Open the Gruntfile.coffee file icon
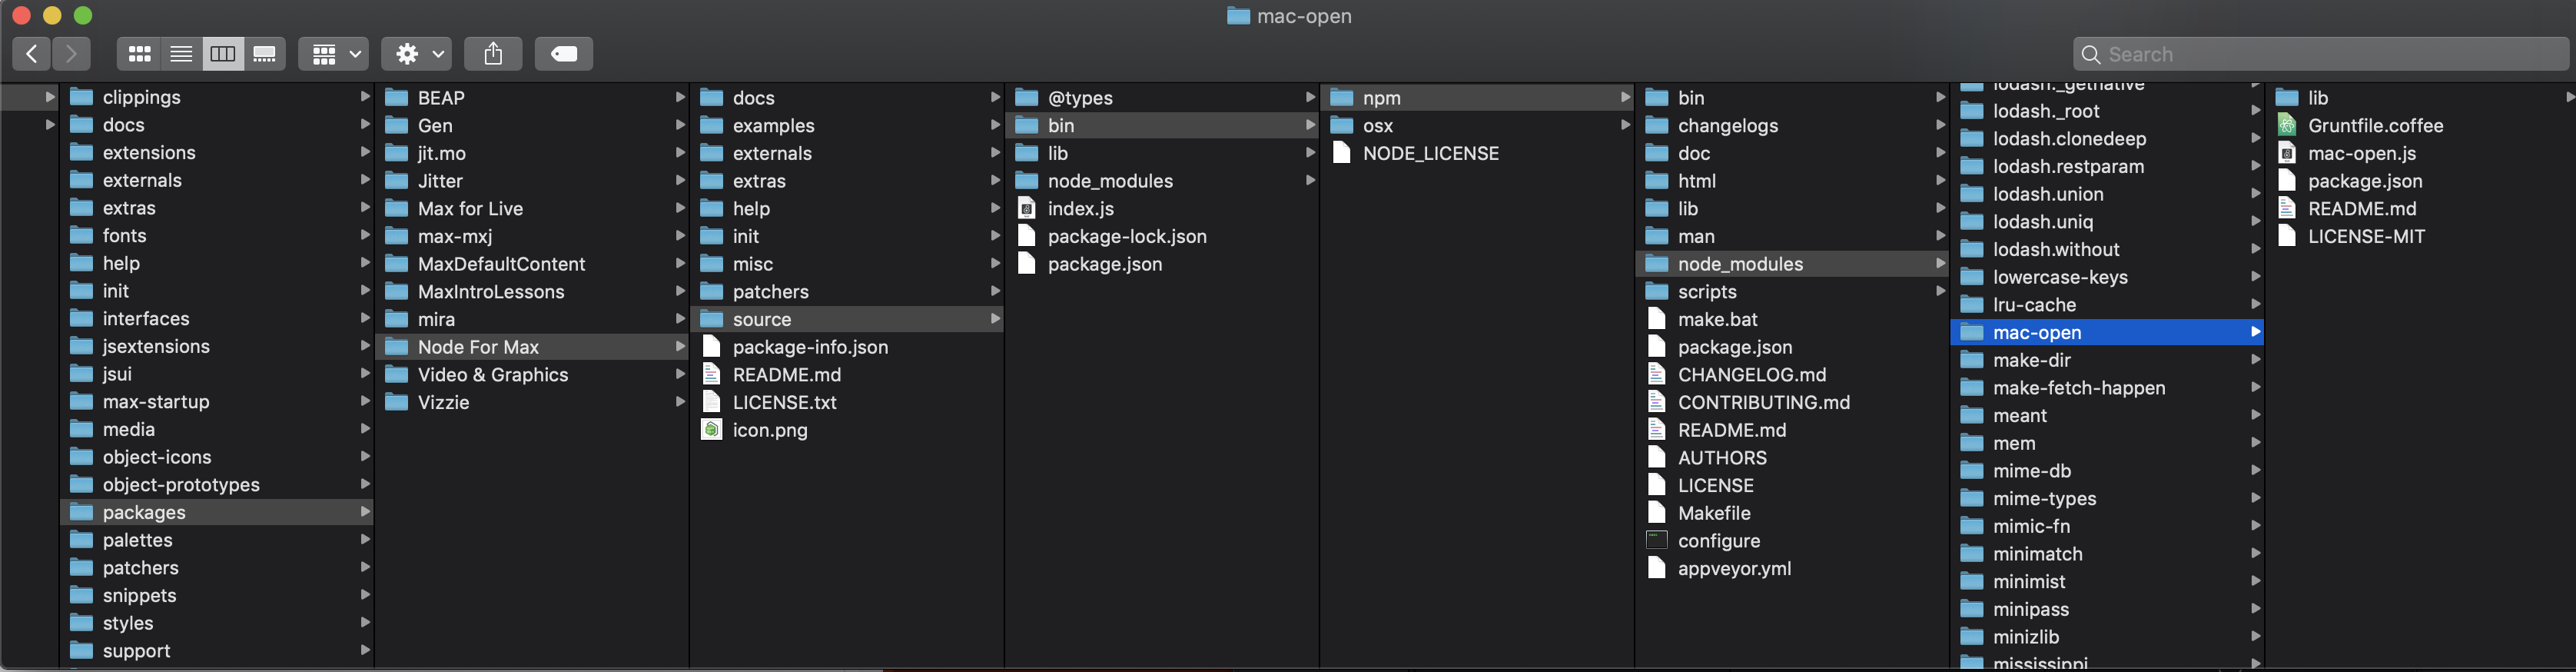The height and width of the screenshot is (672, 2576). coord(2286,125)
